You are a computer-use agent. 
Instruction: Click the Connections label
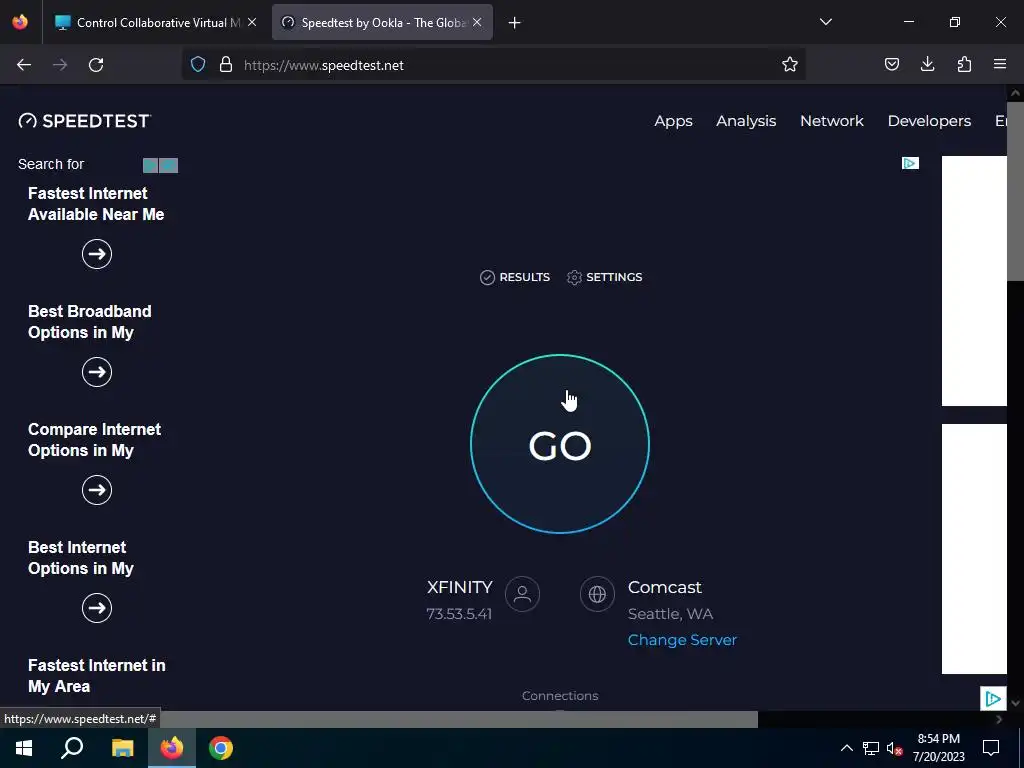pos(560,696)
